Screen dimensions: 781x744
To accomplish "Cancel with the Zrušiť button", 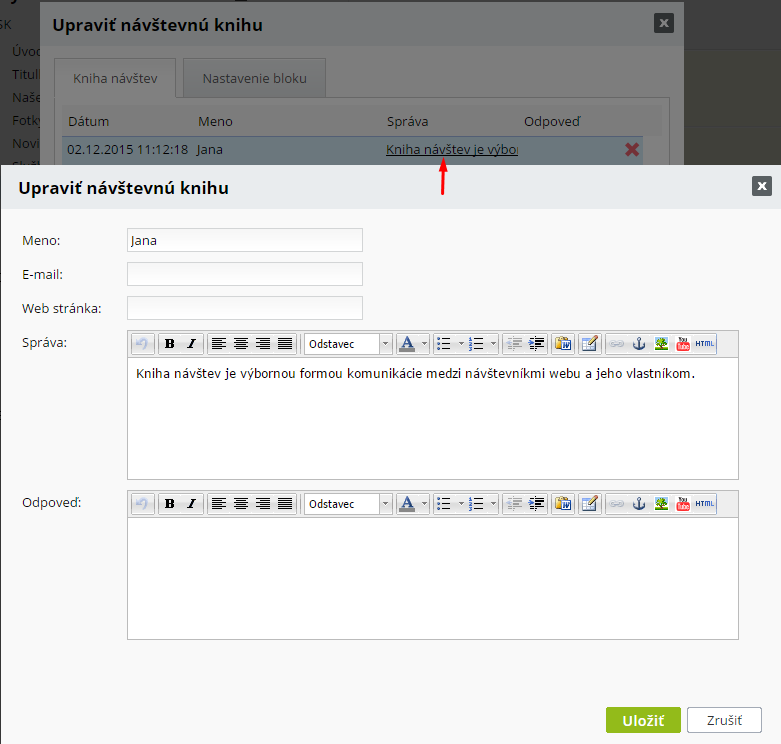I will (724, 720).
